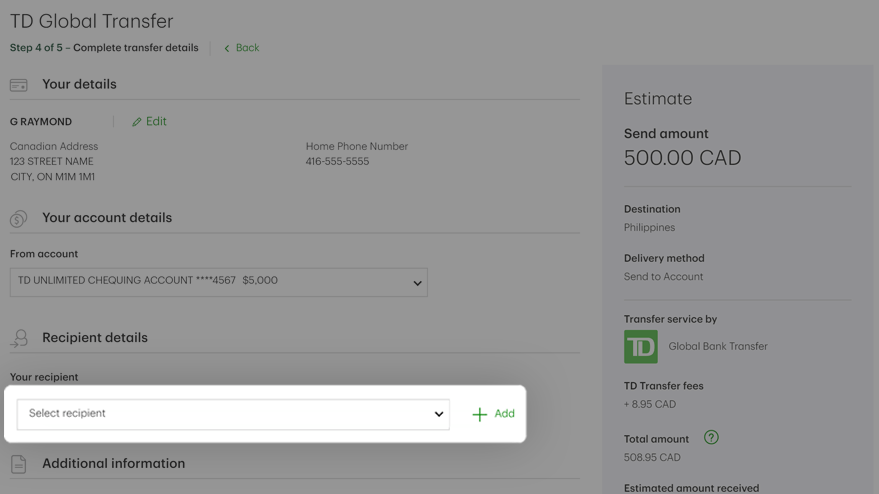Click the Destination label

[x=652, y=209]
